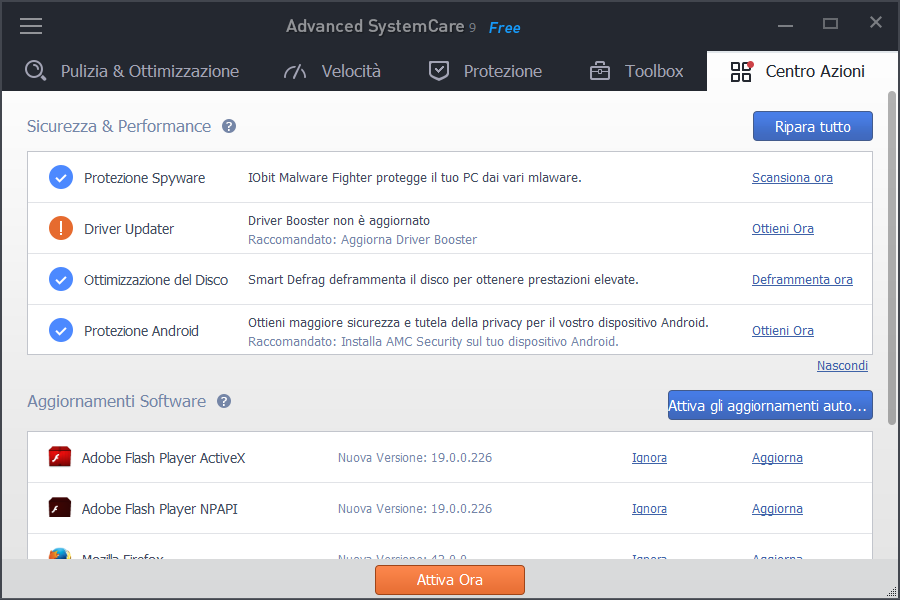
Task: Click the Centro Azioni grid icon
Action: click(x=741, y=71)
